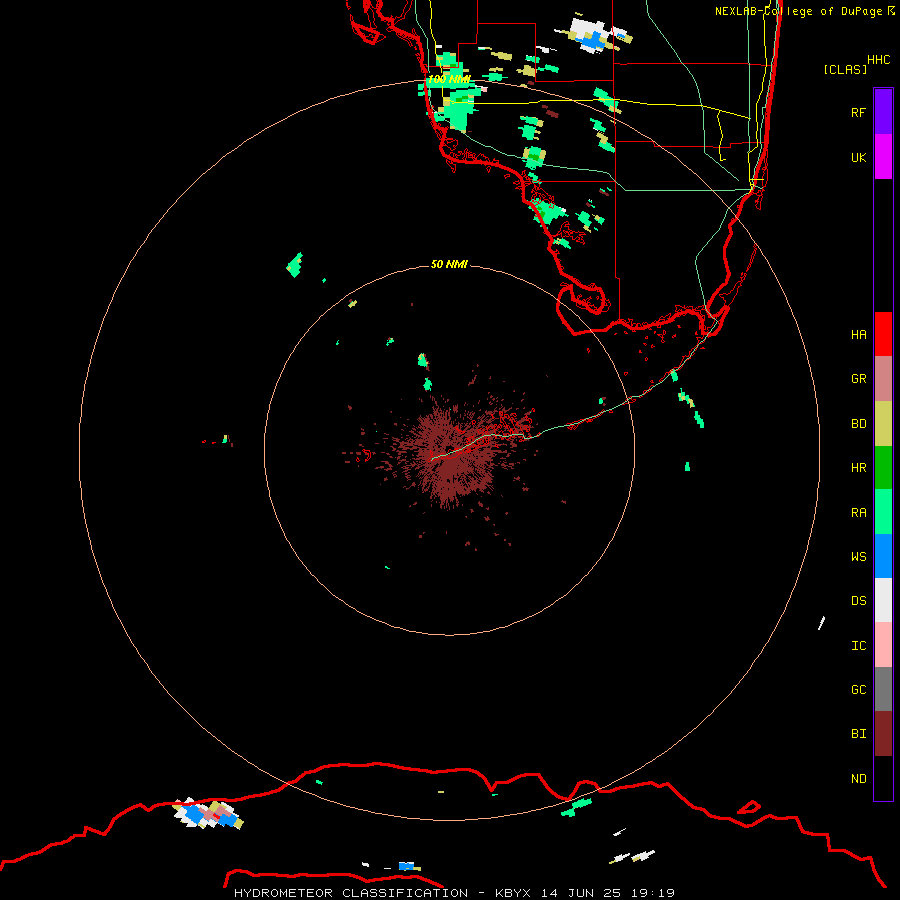Image resolution: width=900 pixels, height=900 pixels.
Task: Click the ND black legend swatch
Action: (x=883, y=778)
